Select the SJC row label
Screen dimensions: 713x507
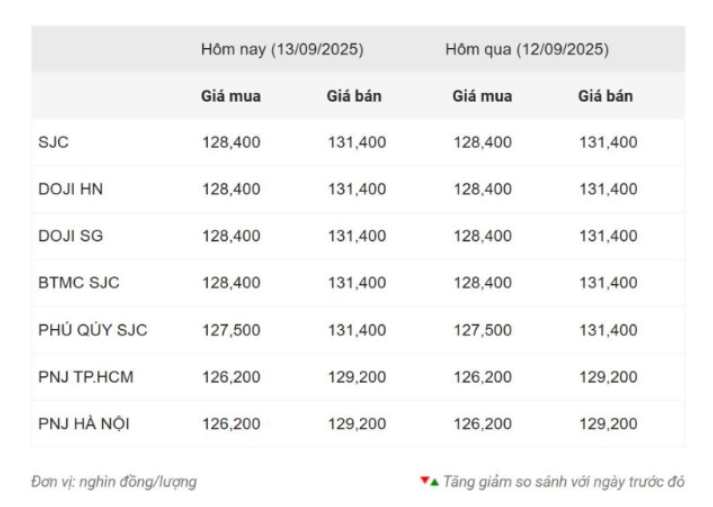point(53,142)
